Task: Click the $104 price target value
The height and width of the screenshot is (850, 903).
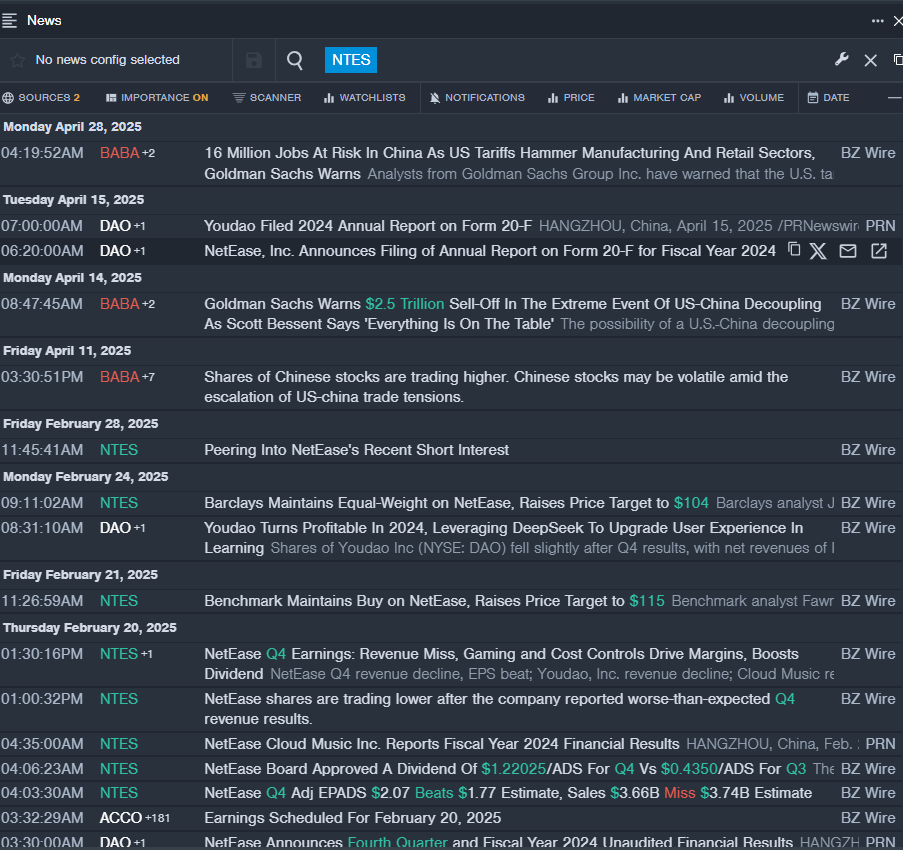Action: point(691,503)
